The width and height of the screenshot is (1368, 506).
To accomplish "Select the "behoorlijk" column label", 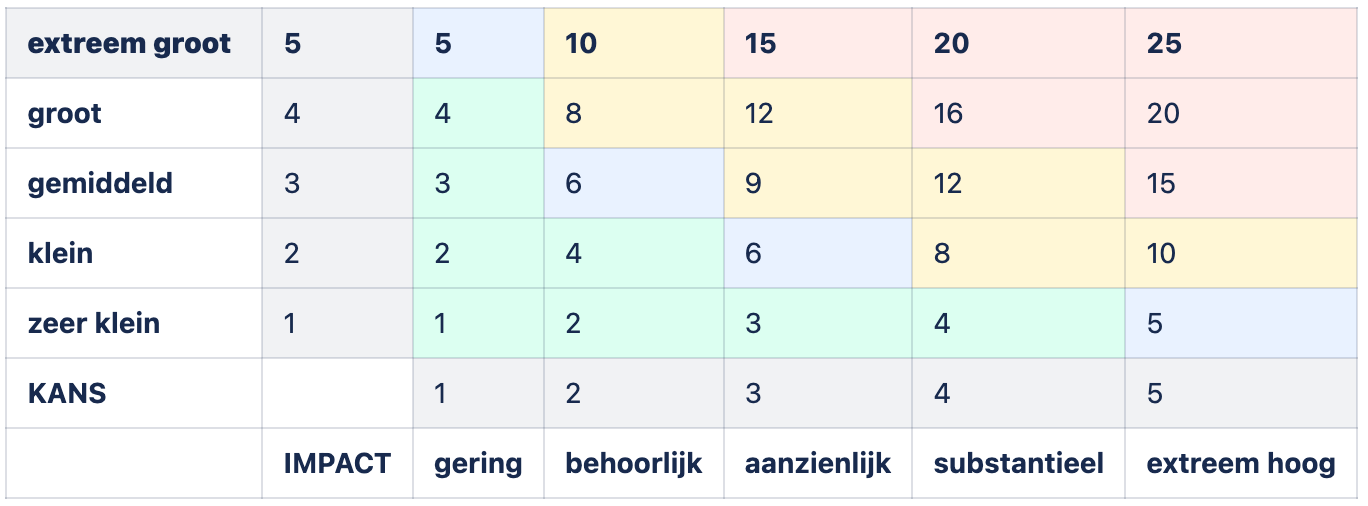I will (x=633, y=464).
